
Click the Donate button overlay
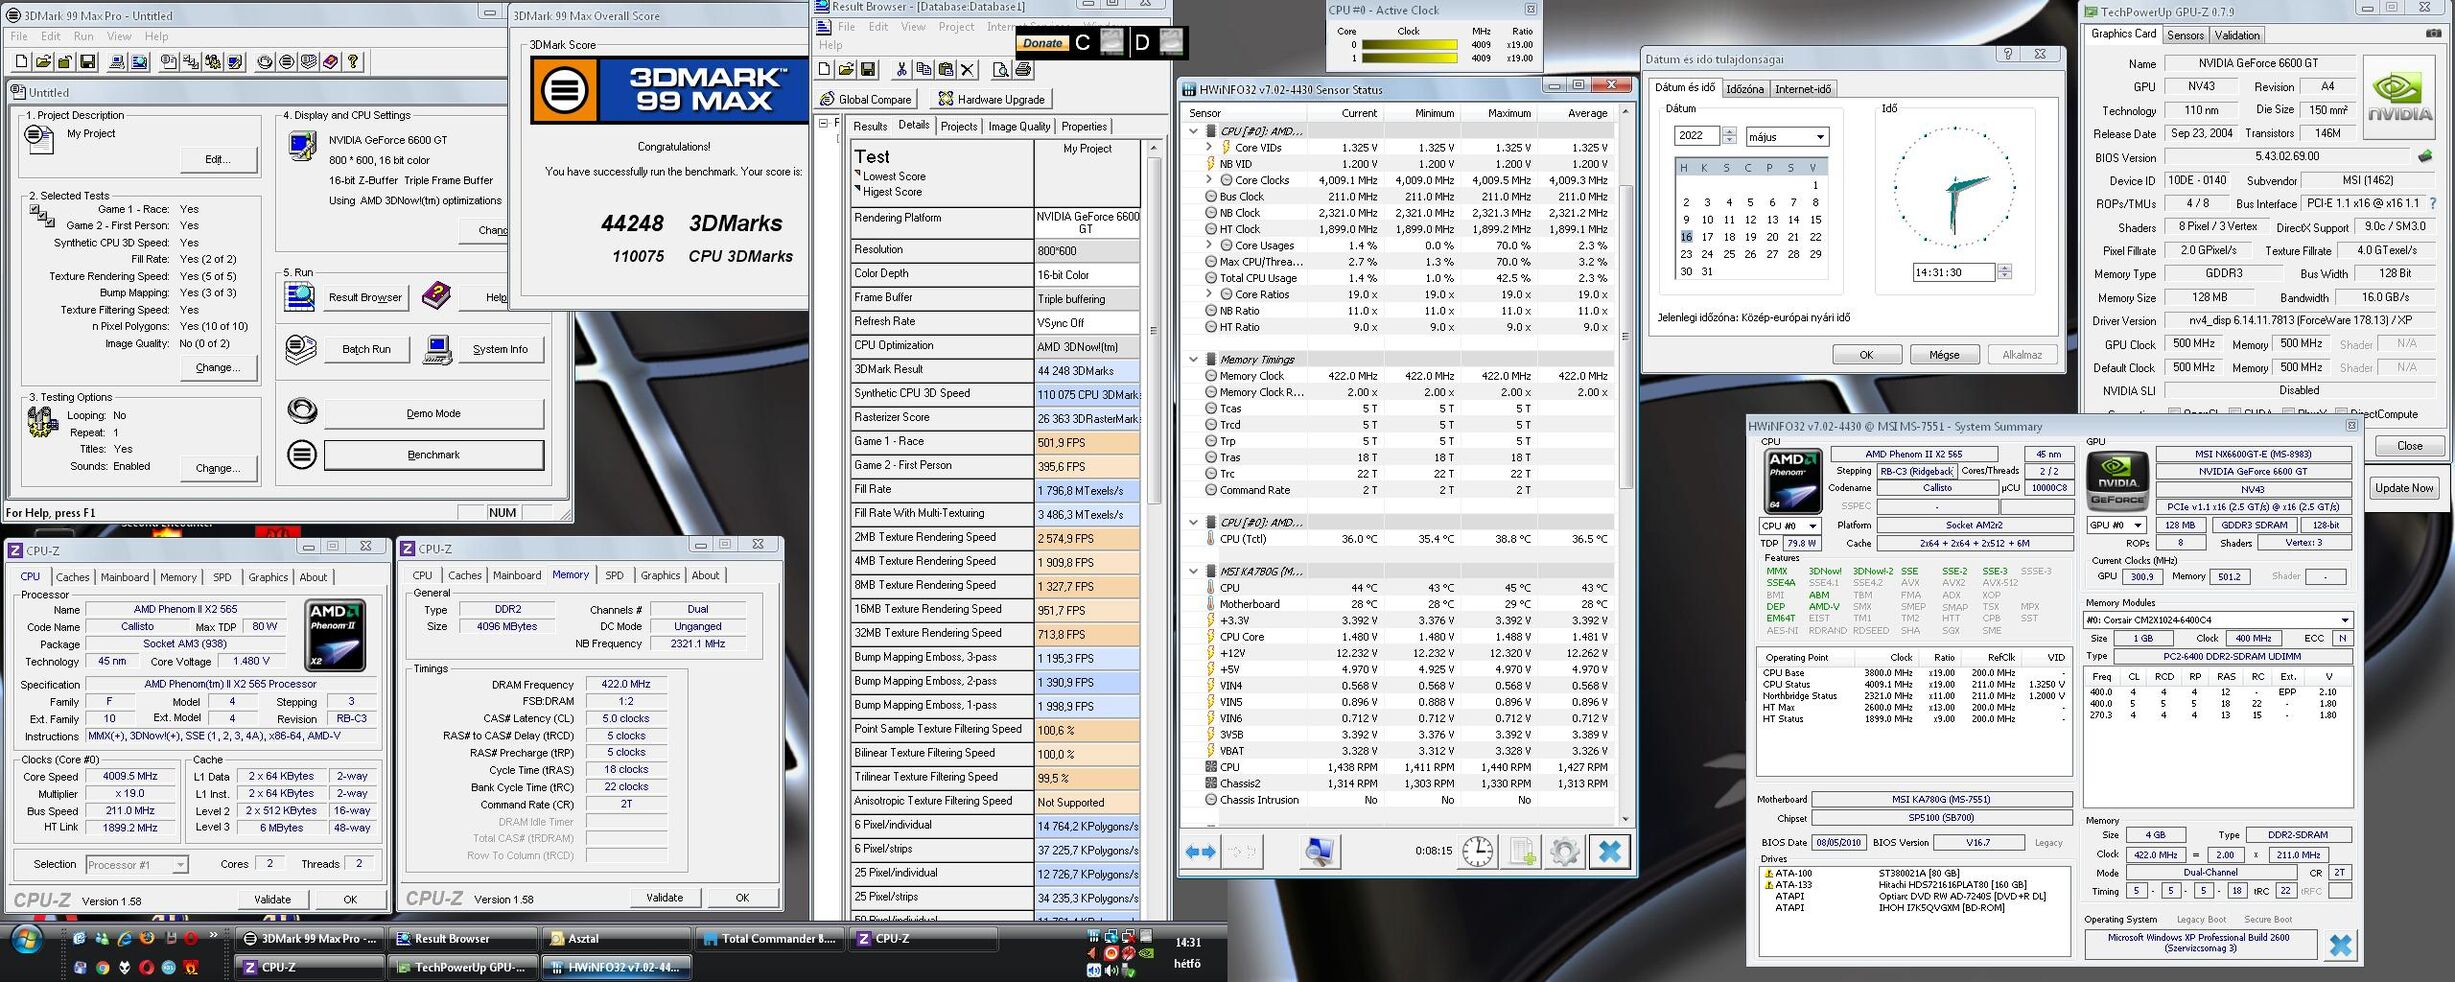coord(1042,43)
